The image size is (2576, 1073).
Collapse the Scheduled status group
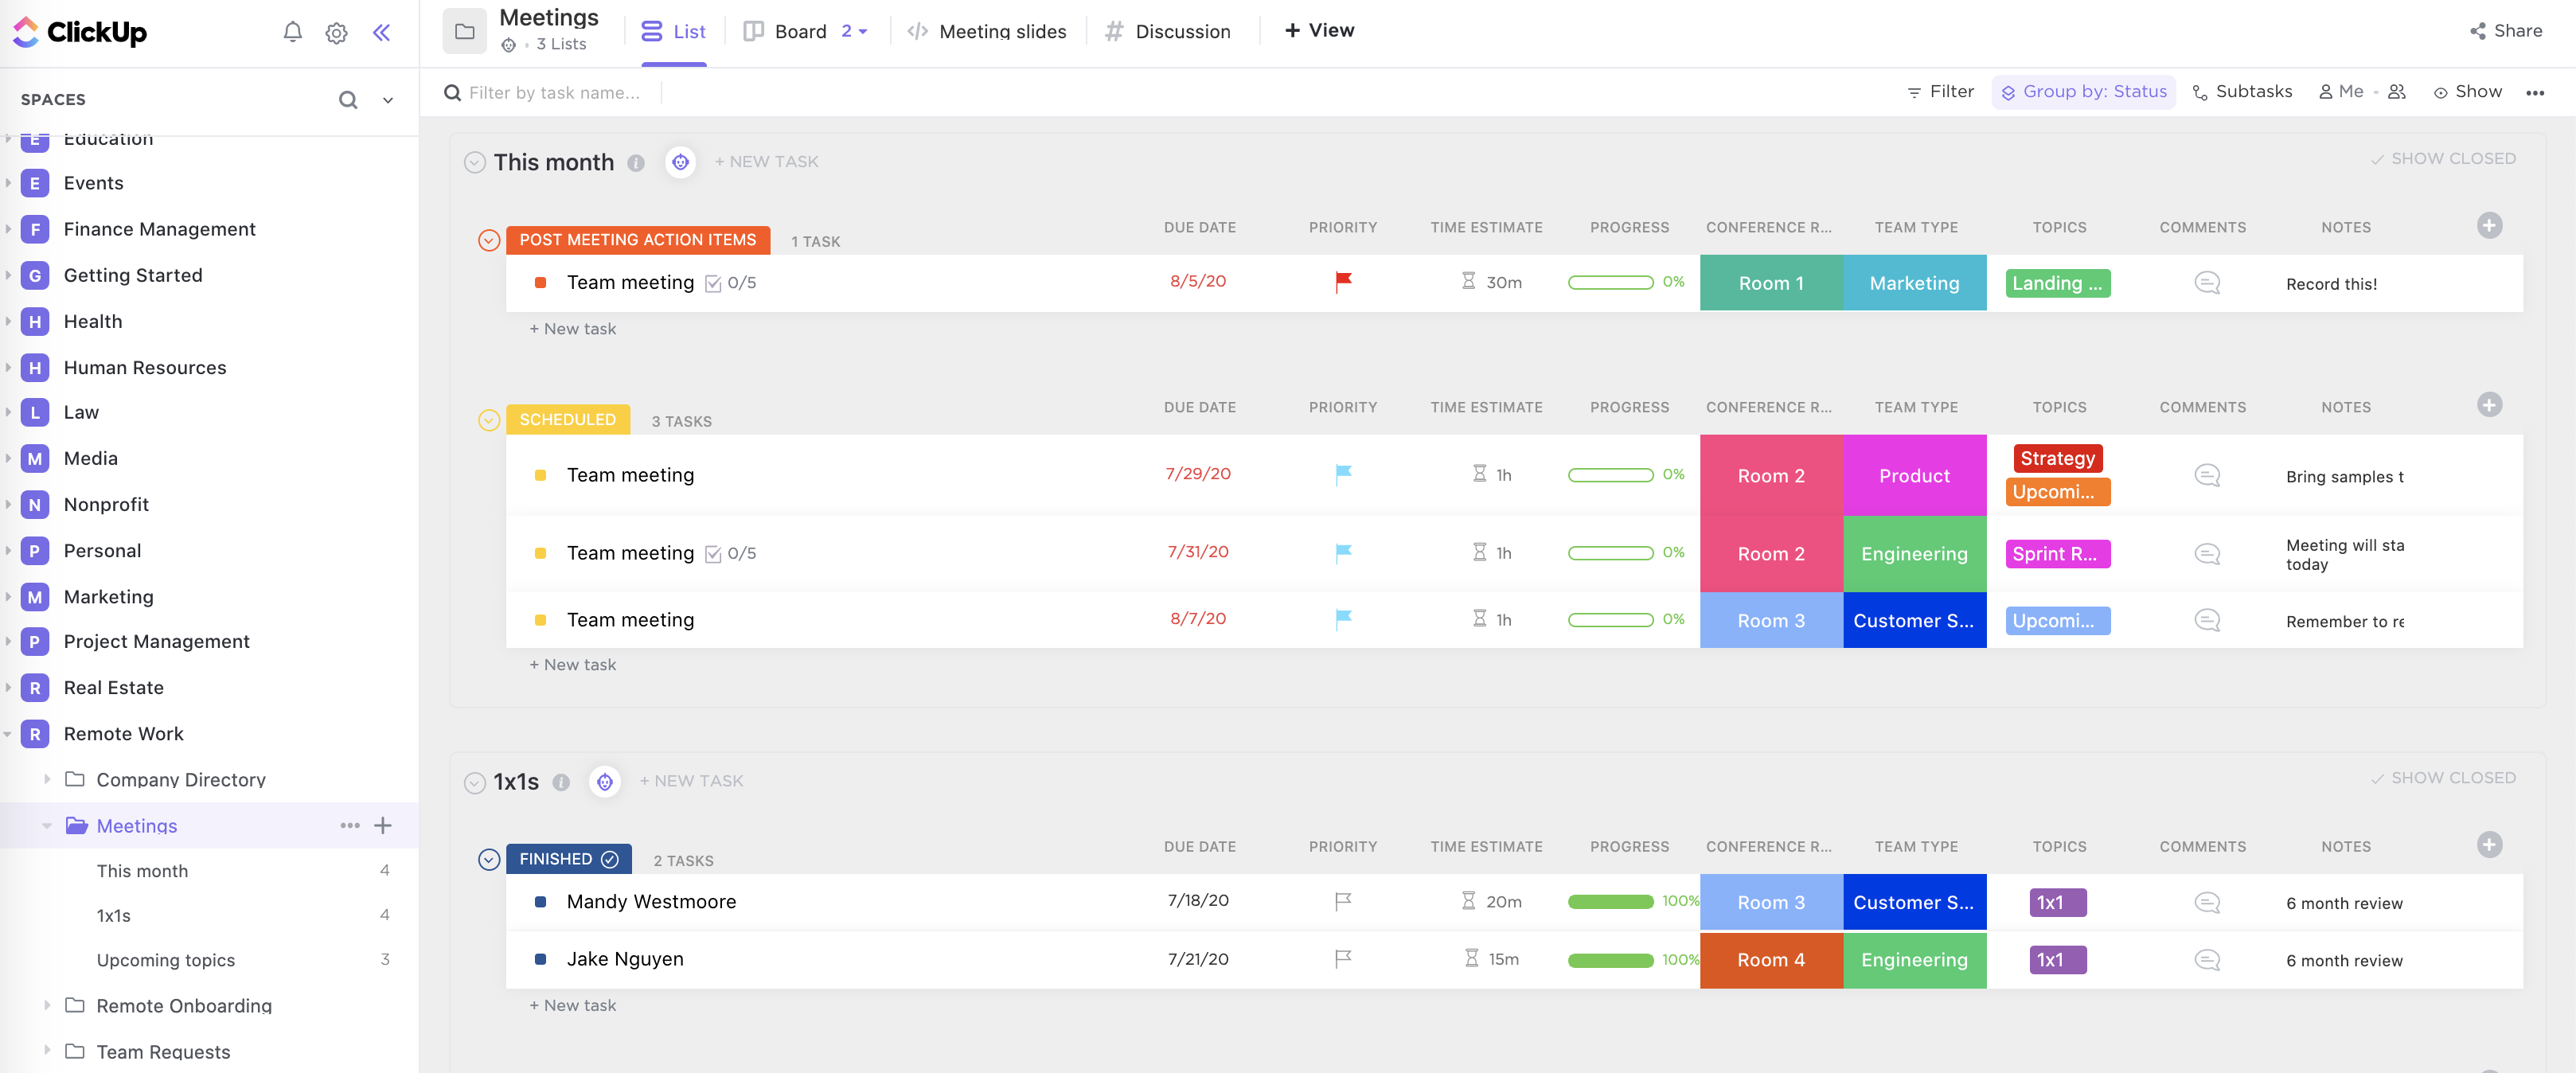pyautogui.click(x=488, y=420)
